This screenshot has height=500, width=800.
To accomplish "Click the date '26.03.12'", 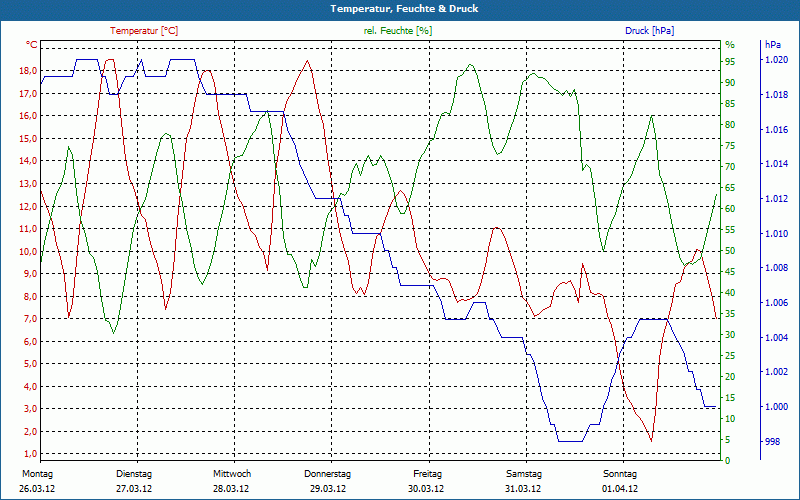I will coord(37,489).
